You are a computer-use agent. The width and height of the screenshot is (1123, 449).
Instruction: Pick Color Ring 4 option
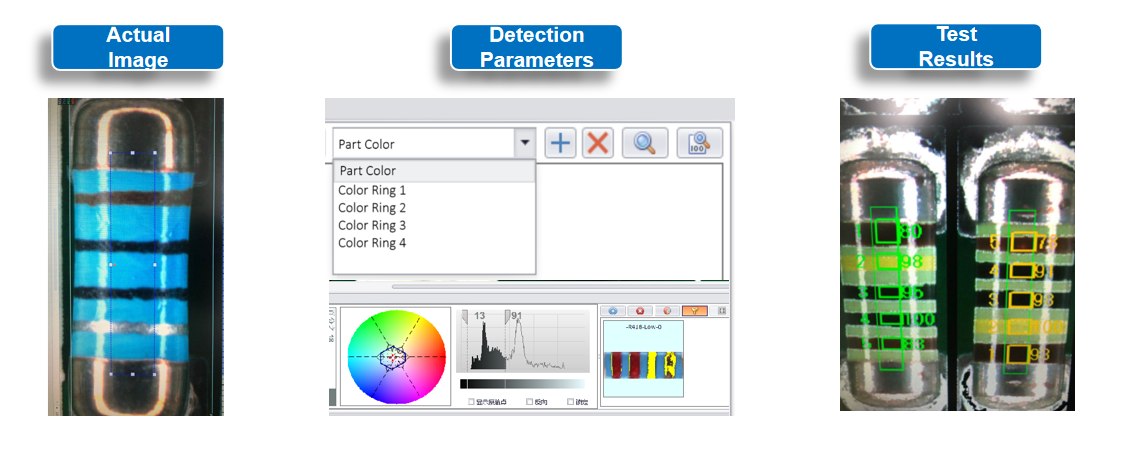tap(372, 243)
